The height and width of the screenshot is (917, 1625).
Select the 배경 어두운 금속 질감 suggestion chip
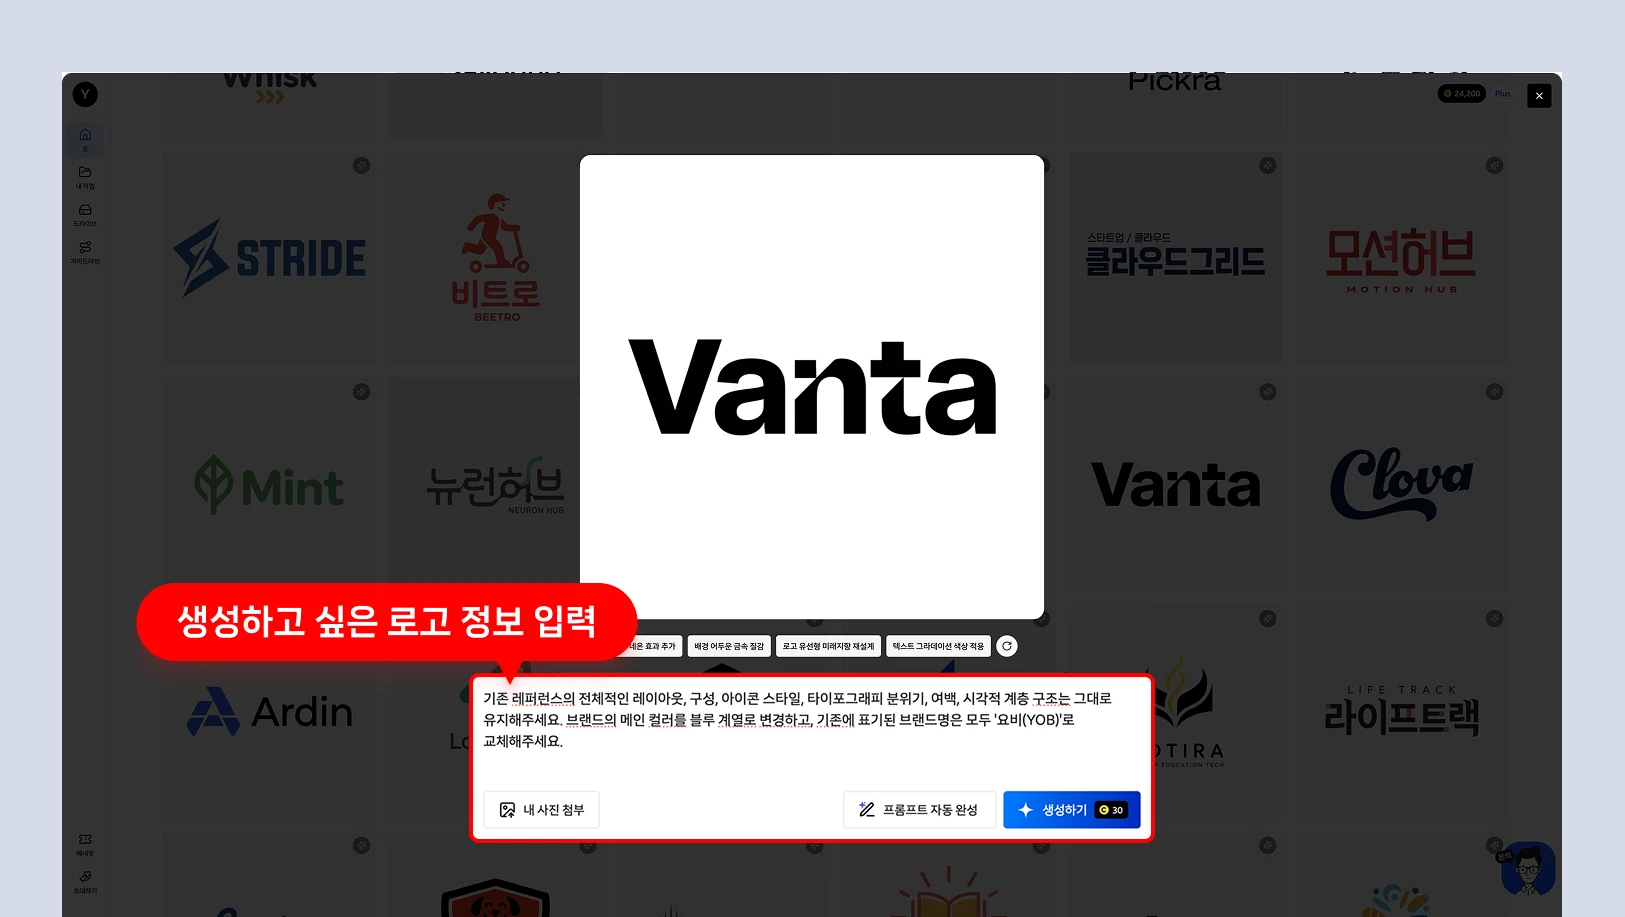(x=729, y=646)
